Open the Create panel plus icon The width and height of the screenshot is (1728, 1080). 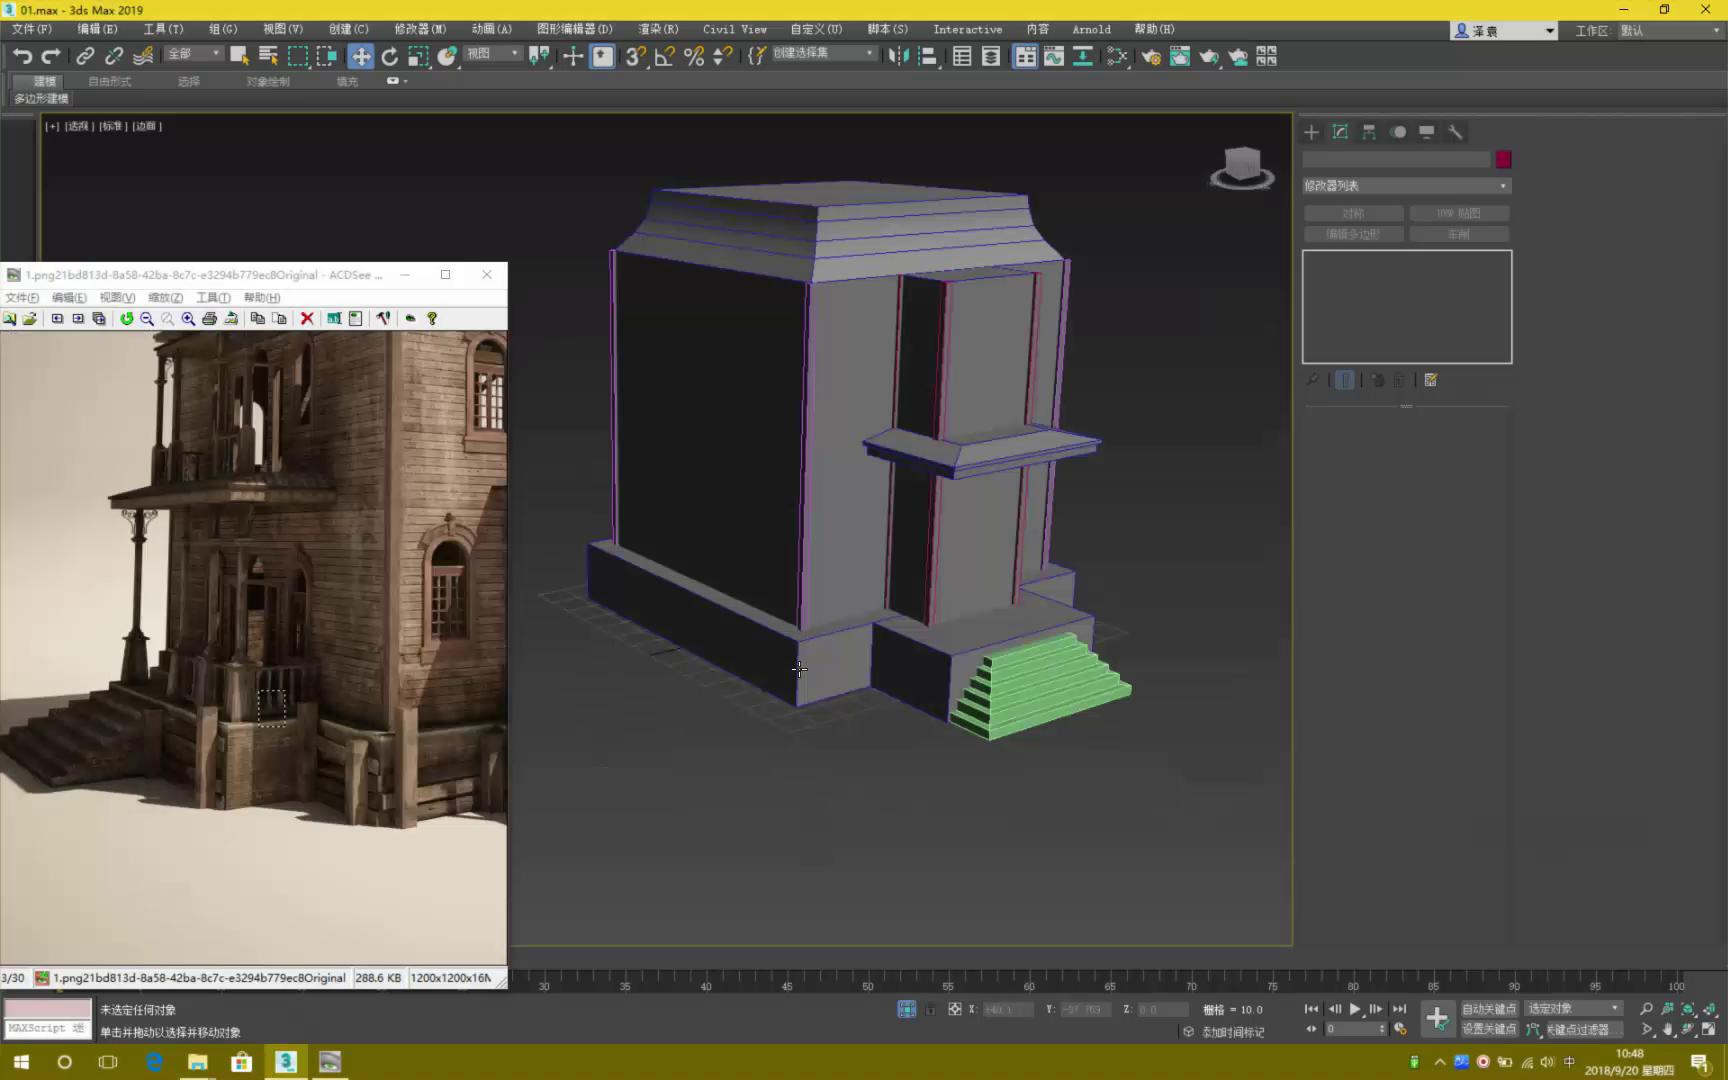tap(1311, 132)
